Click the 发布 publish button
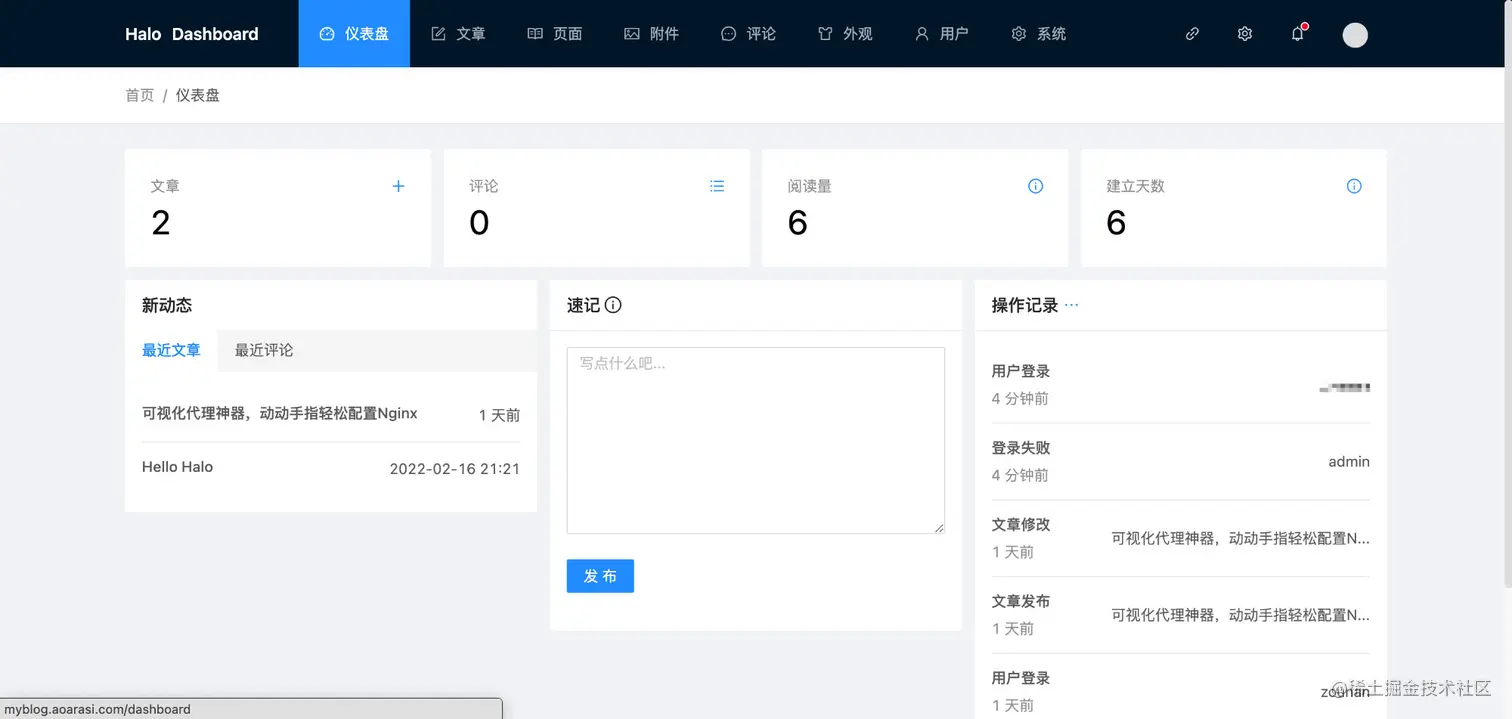 [600, 576]
